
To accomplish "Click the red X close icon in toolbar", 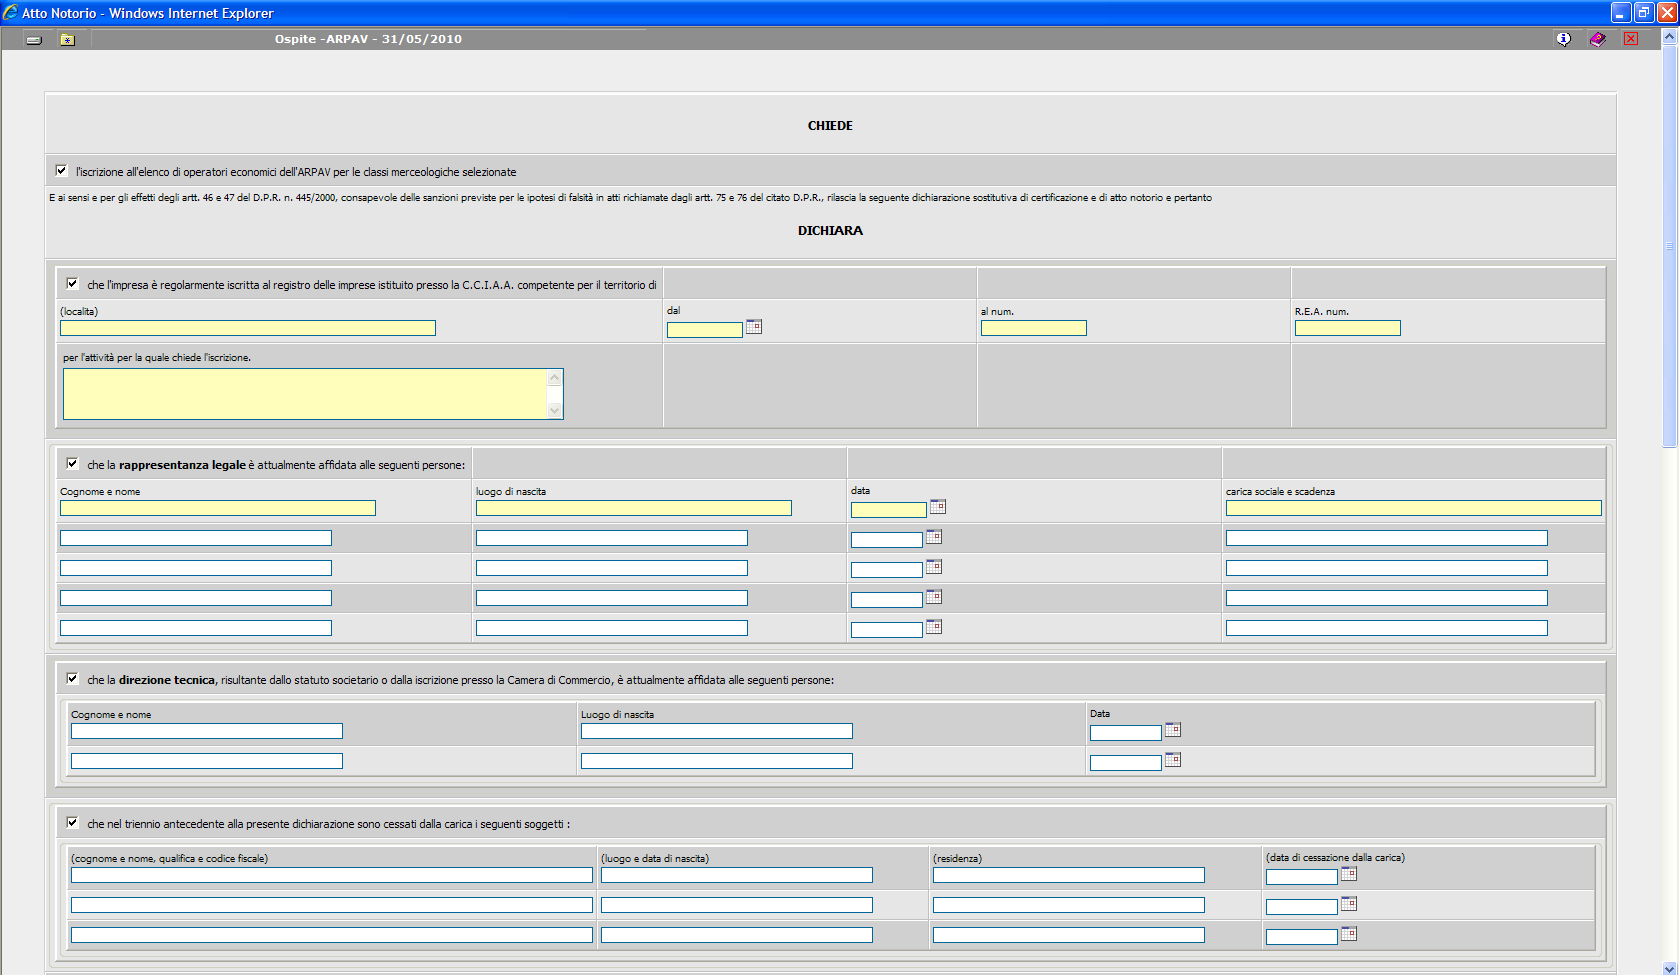I will pyautogui.click(x=1631, y=39).
